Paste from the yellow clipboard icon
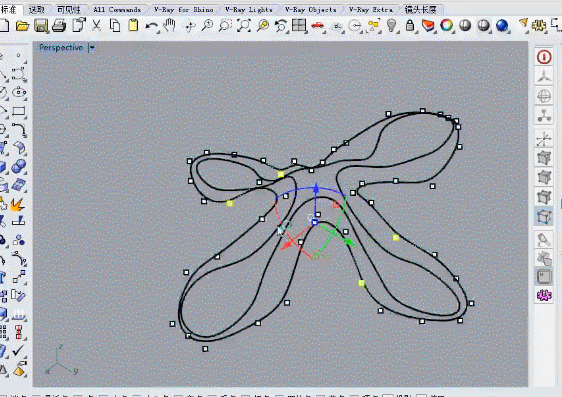 click(x=133, y=25)
